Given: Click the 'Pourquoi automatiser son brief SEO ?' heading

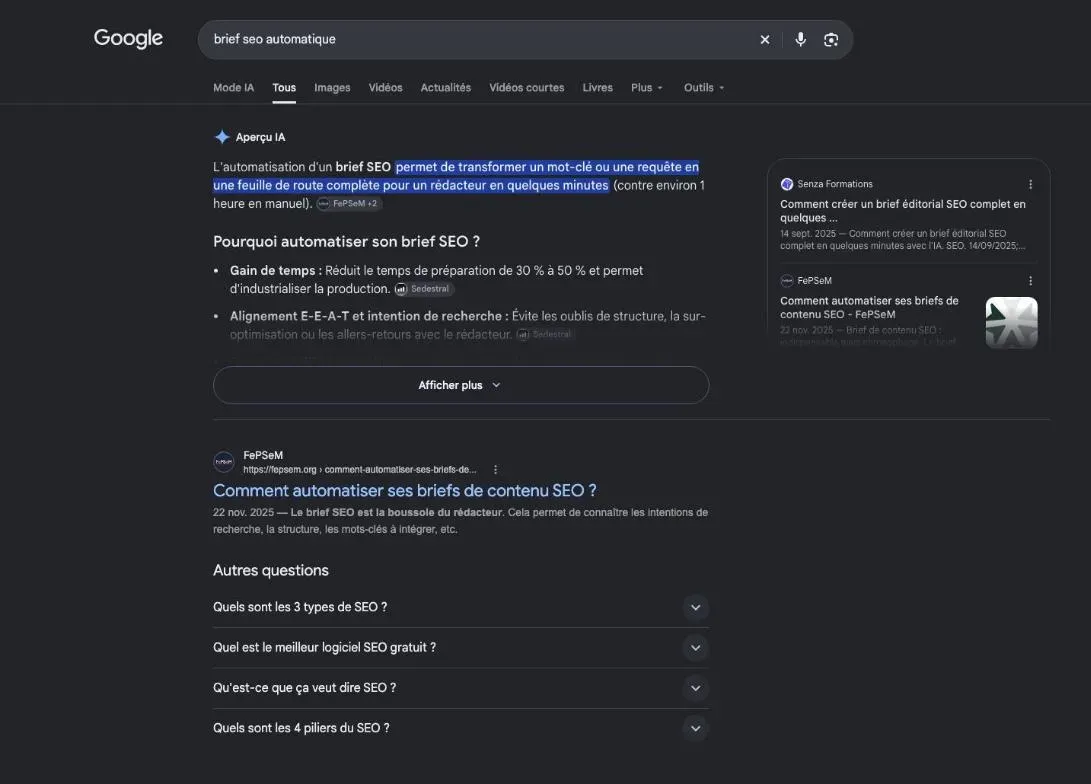Looking at the screenshot, I should 347,241.
